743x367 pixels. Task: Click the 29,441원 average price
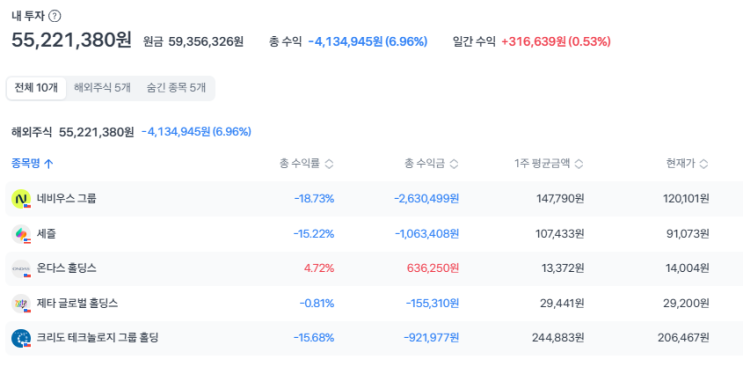562,303
